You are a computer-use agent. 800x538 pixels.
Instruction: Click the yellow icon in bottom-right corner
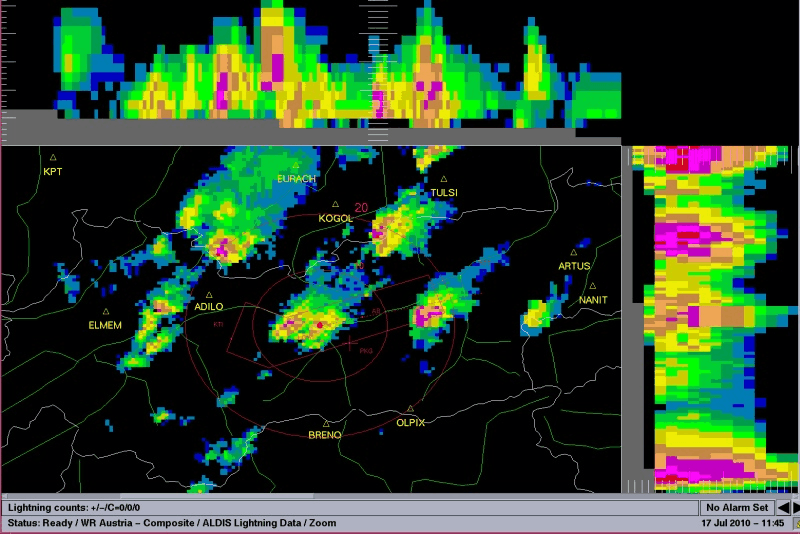[x=796, y=523]
